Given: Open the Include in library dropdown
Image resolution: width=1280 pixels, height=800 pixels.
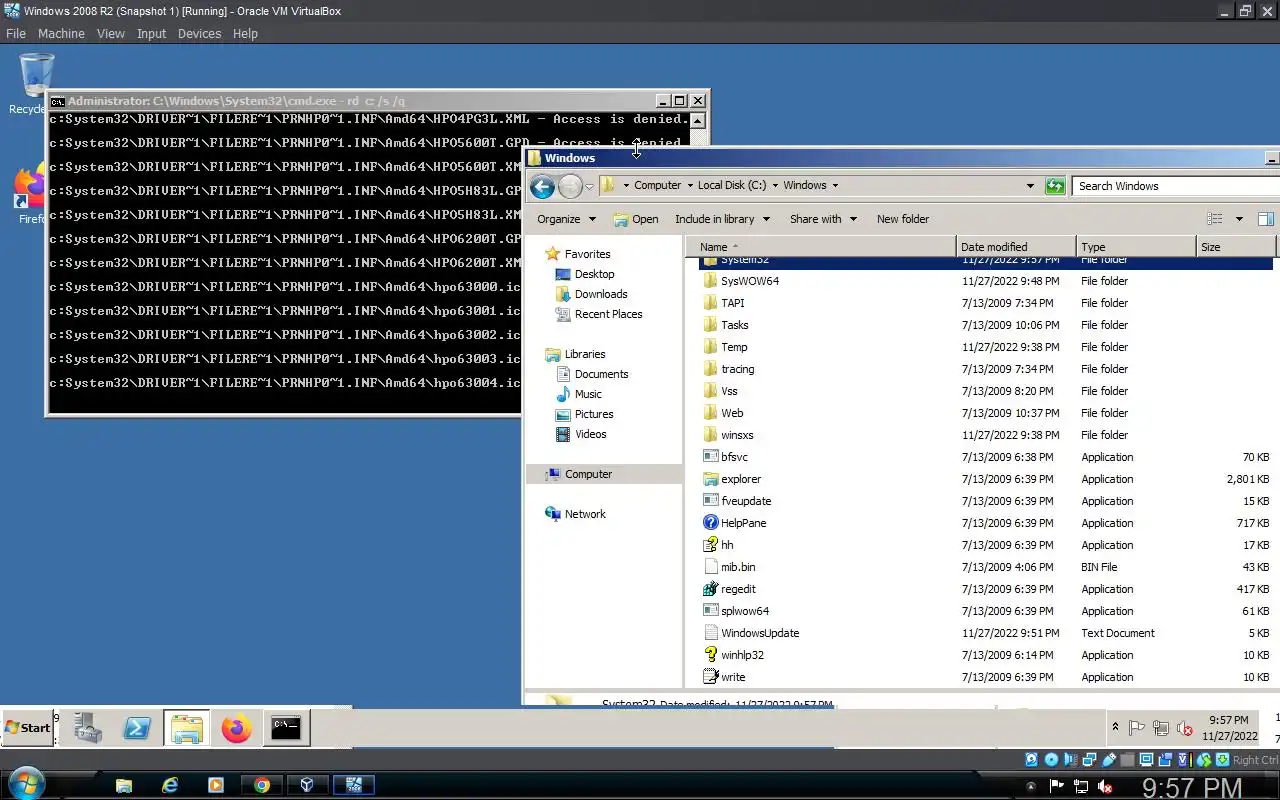Looking at the screenshot, I should (723, 219).
